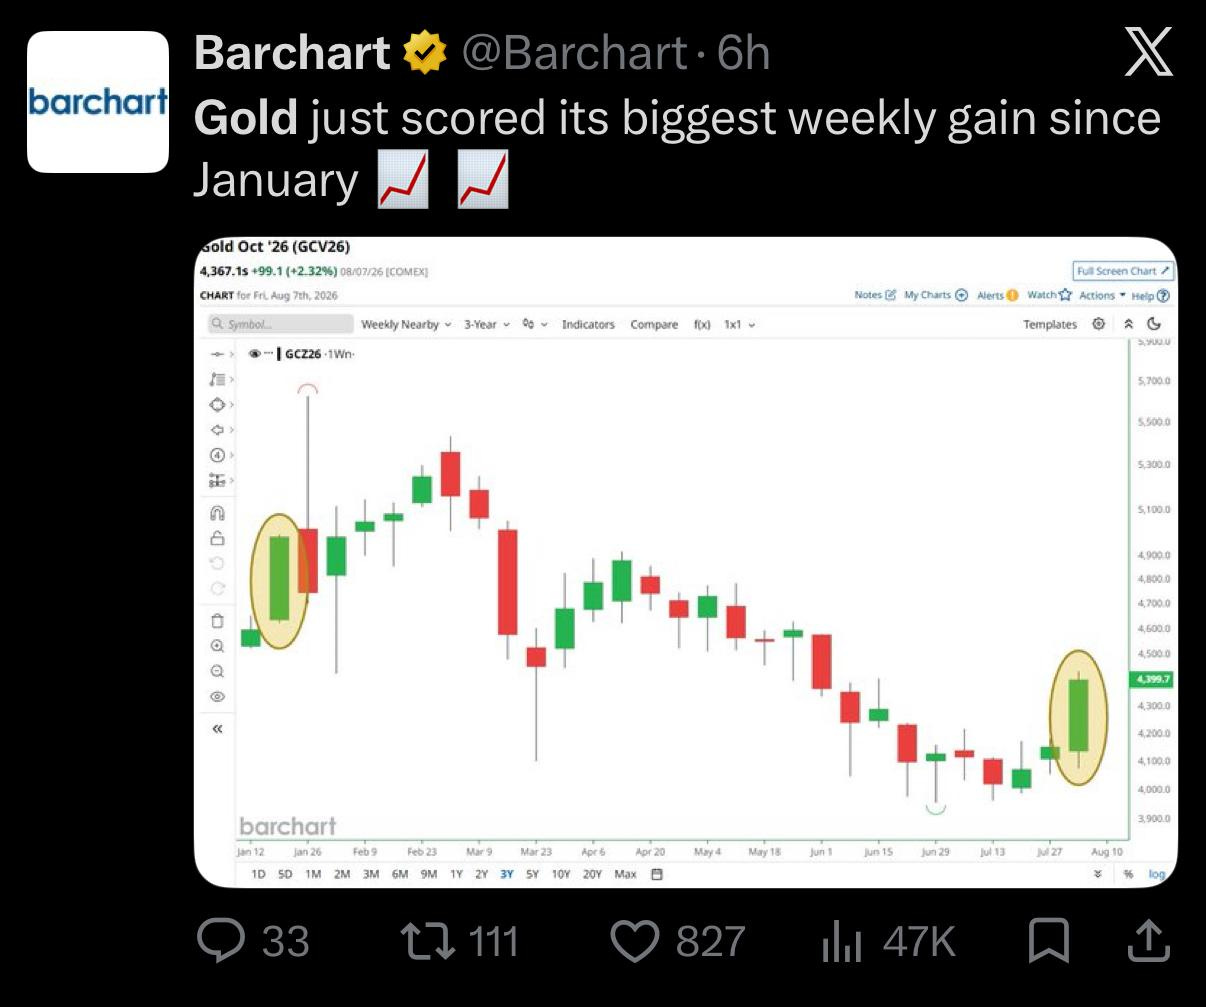1206x1007 pixels.
Task: Open the 1x1 grid layout dropdown
Action: (740, 324)
